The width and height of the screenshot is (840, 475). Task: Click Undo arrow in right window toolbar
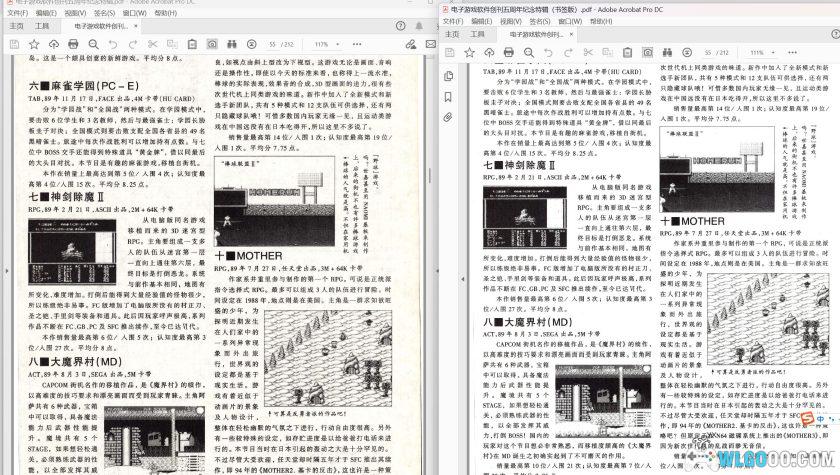coord(549,52)
